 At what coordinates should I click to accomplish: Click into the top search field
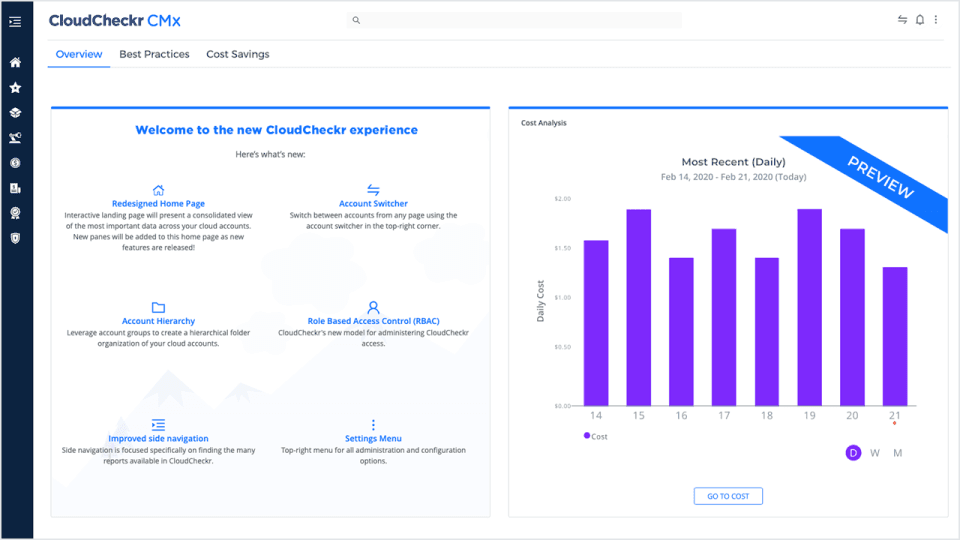pyautogui.click(x=514, y=20)
